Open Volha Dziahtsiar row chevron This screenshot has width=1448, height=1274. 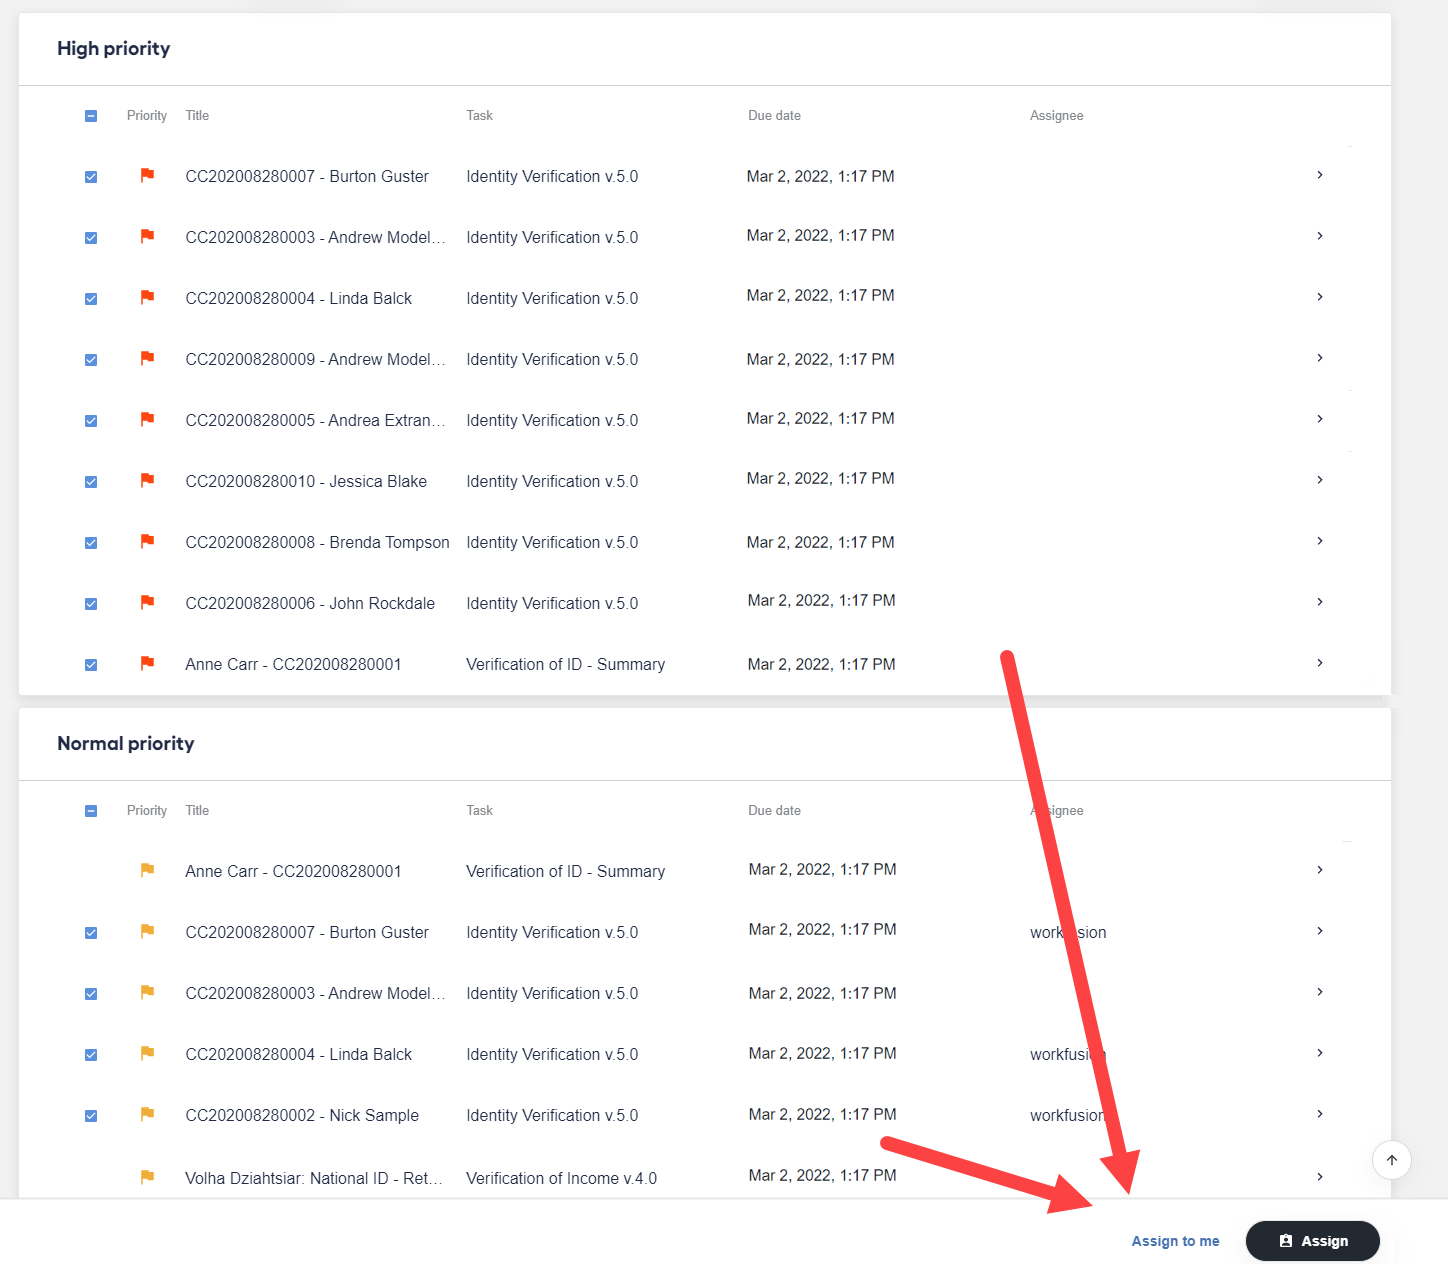(1320, 1177)
